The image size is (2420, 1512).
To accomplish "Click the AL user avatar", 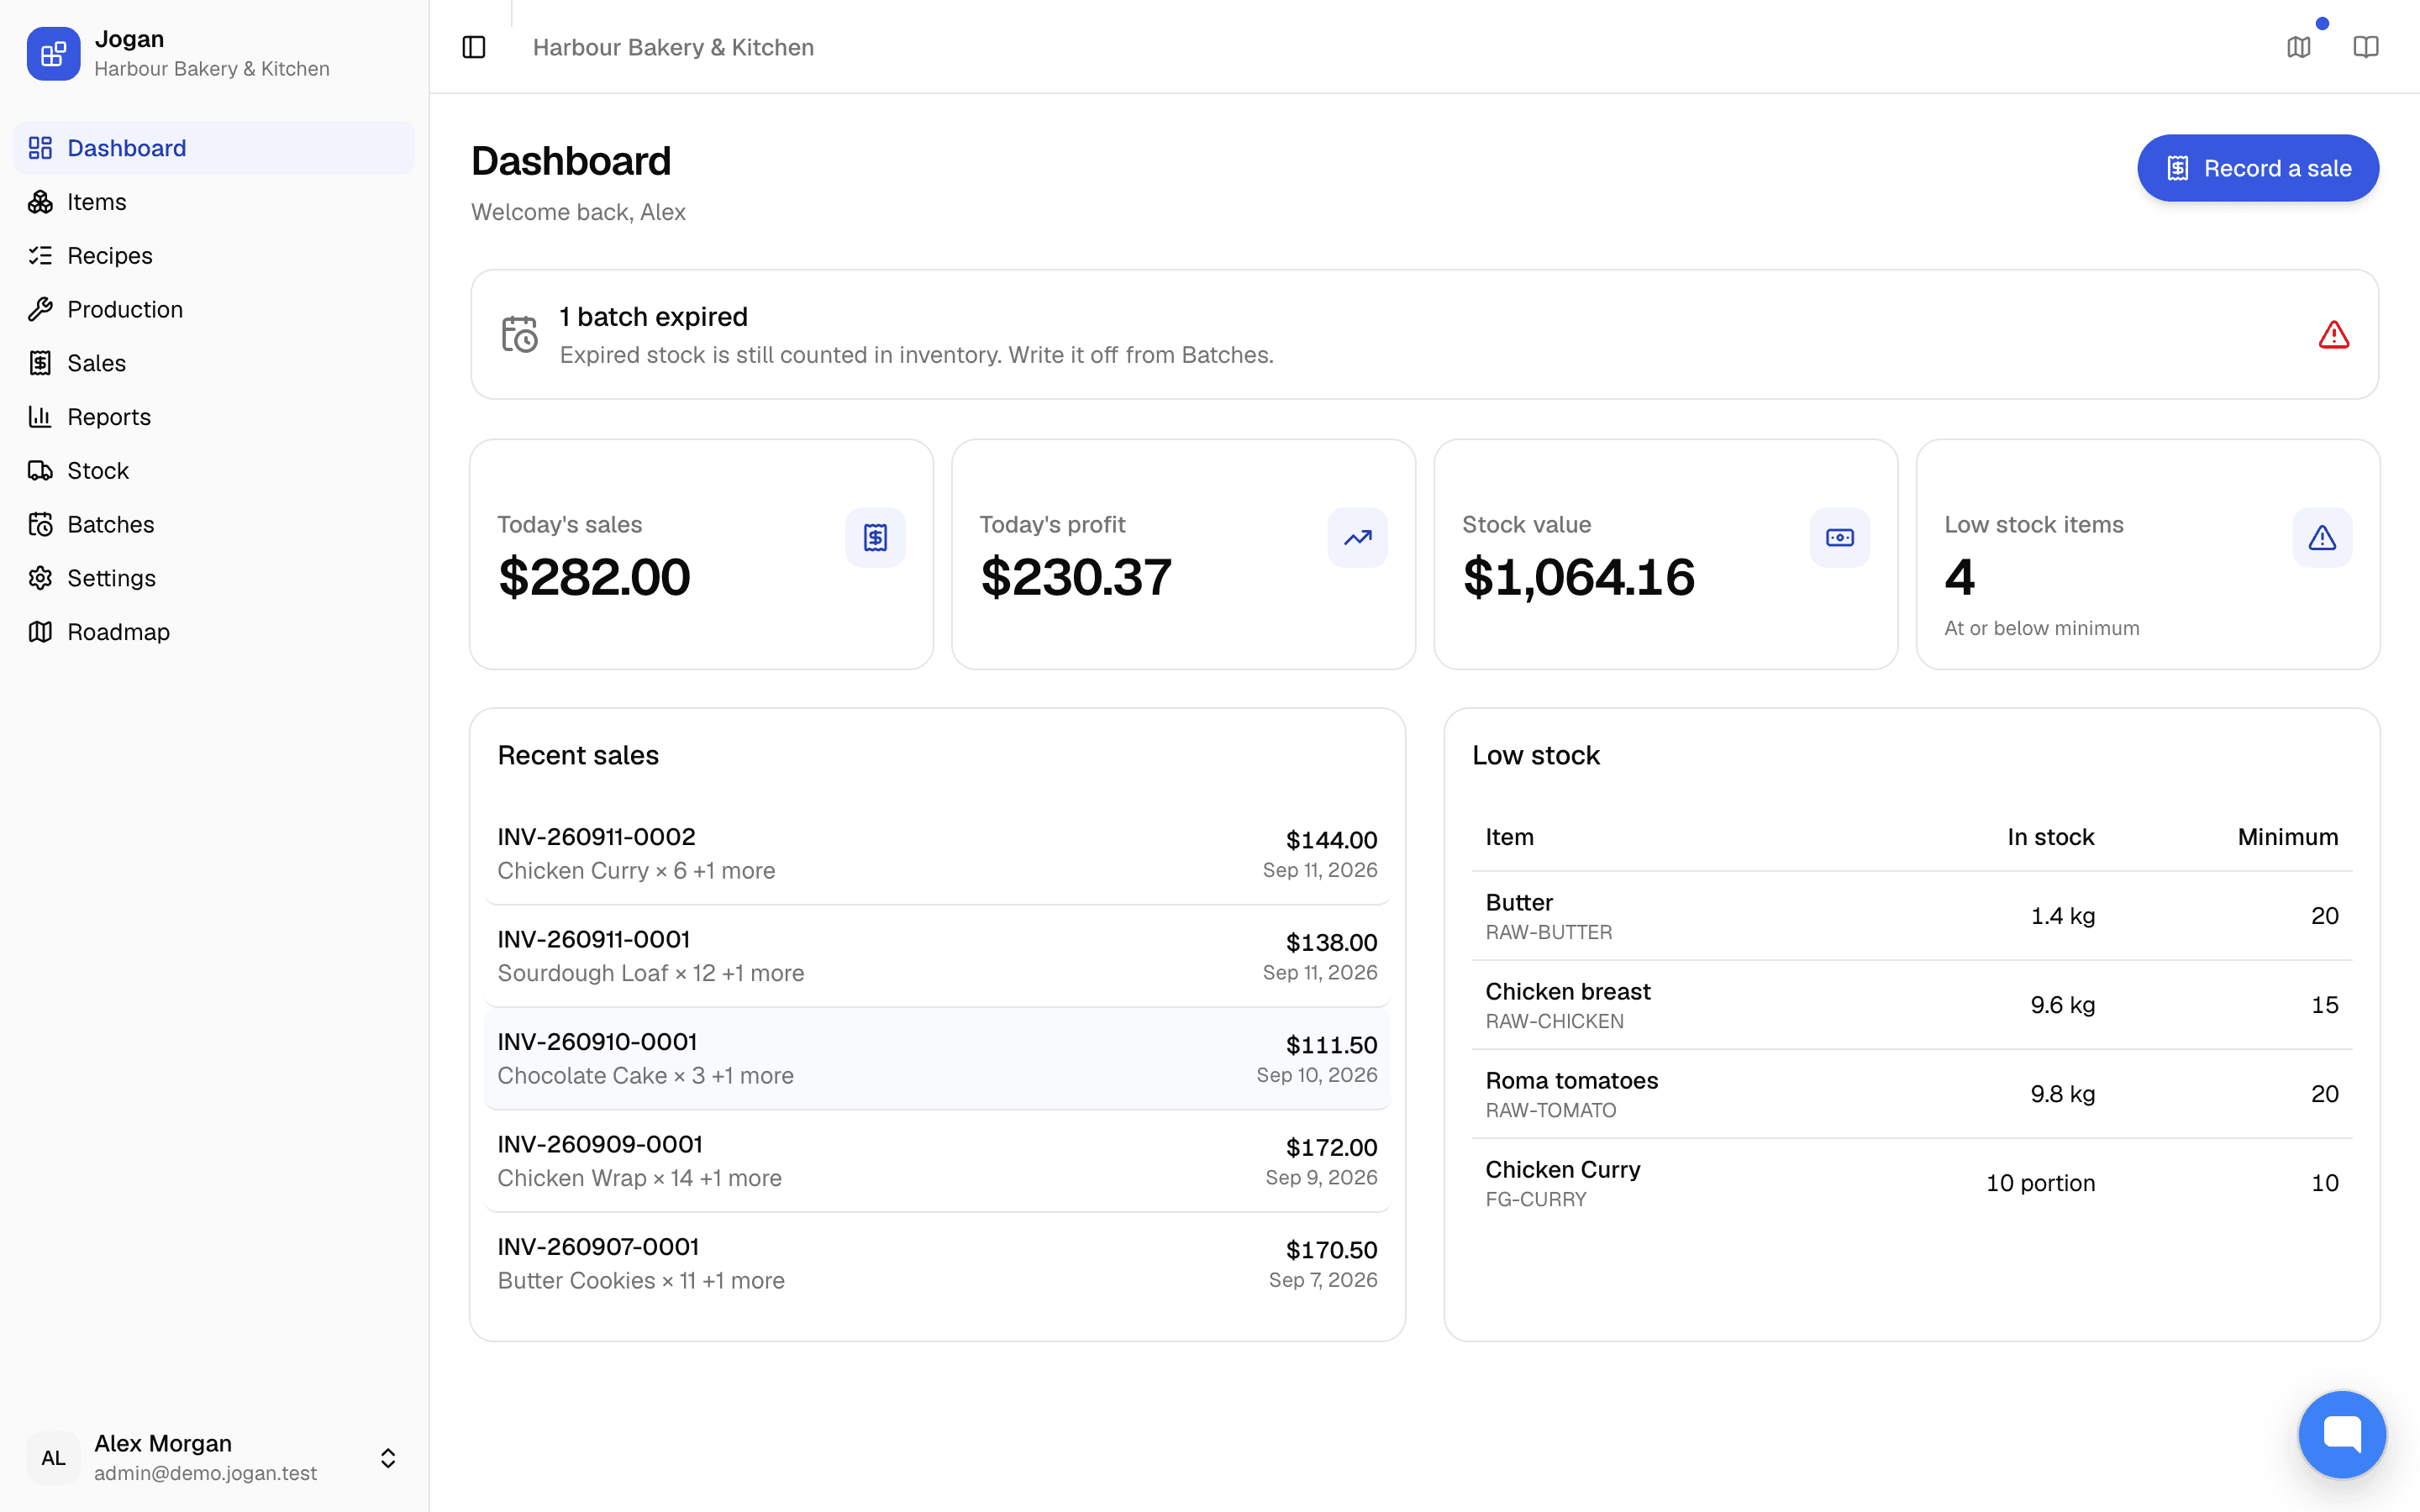I will (x=54, y=1458).
